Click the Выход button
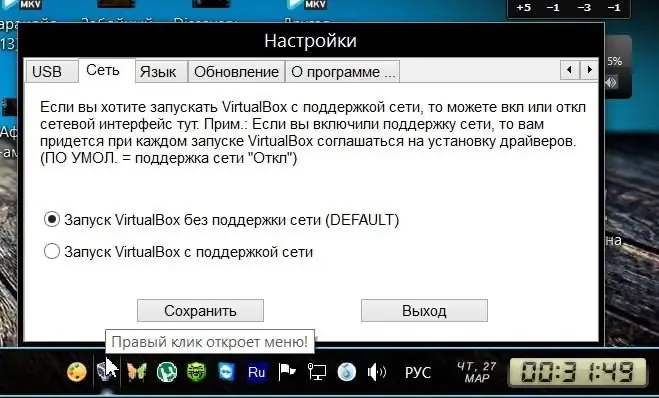The width and height of the screenshot is (659, 398). point(424,311)
